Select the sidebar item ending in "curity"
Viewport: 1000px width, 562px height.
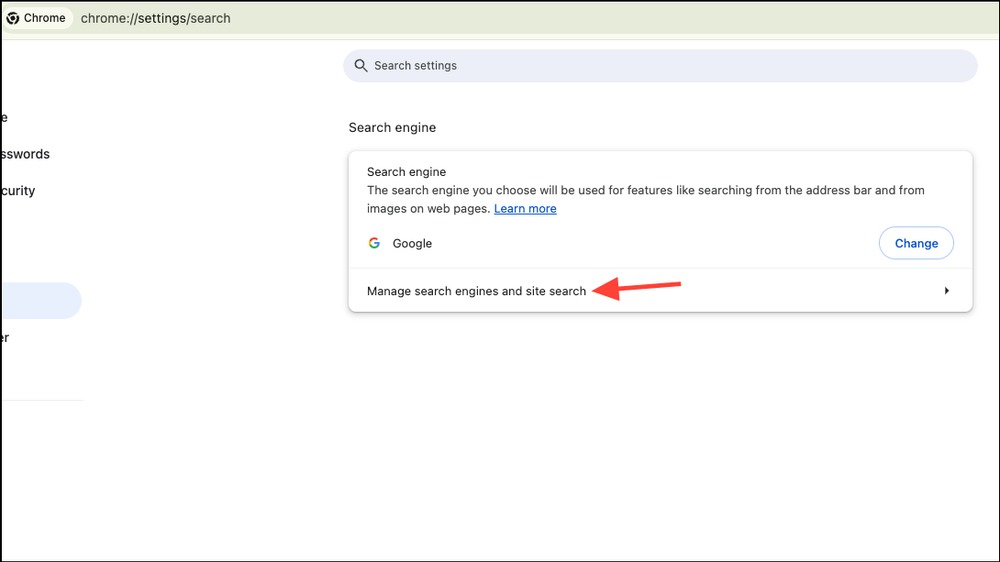pyautogui.click(x=18, y=191)
